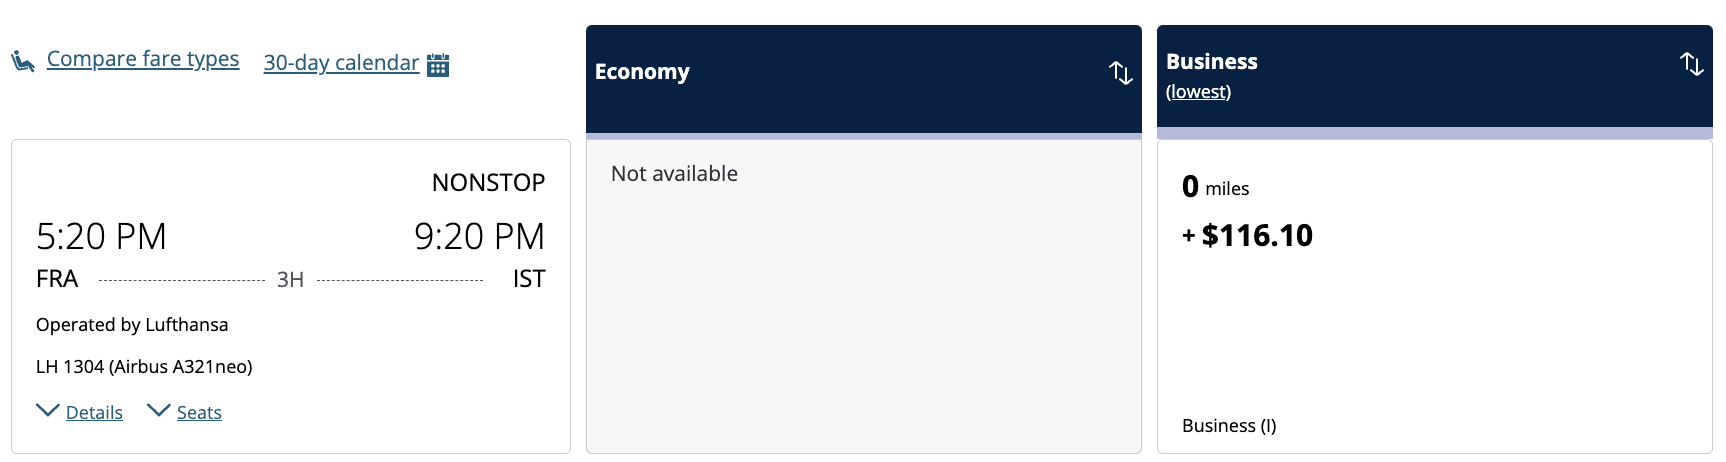Open the Details link for LH 1304

click(x=94, y=413)
